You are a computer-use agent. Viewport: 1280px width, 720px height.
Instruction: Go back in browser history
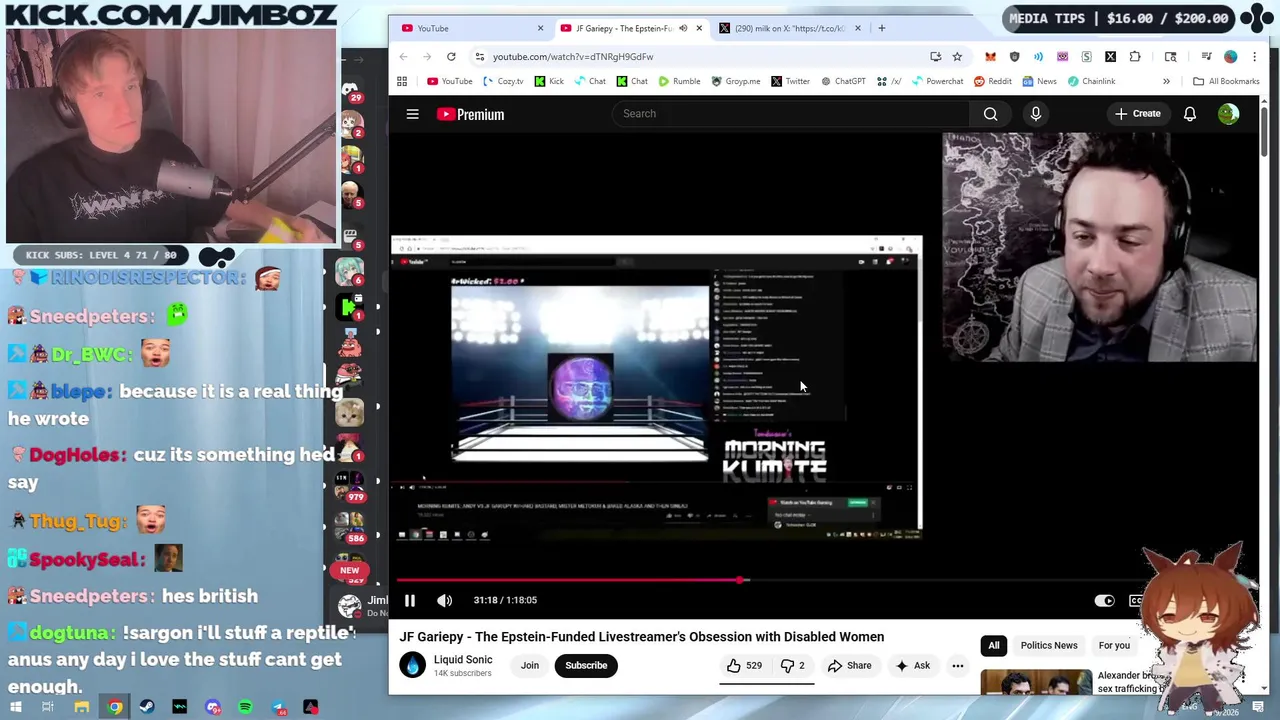pyautogui.click(x=403, y=57)
